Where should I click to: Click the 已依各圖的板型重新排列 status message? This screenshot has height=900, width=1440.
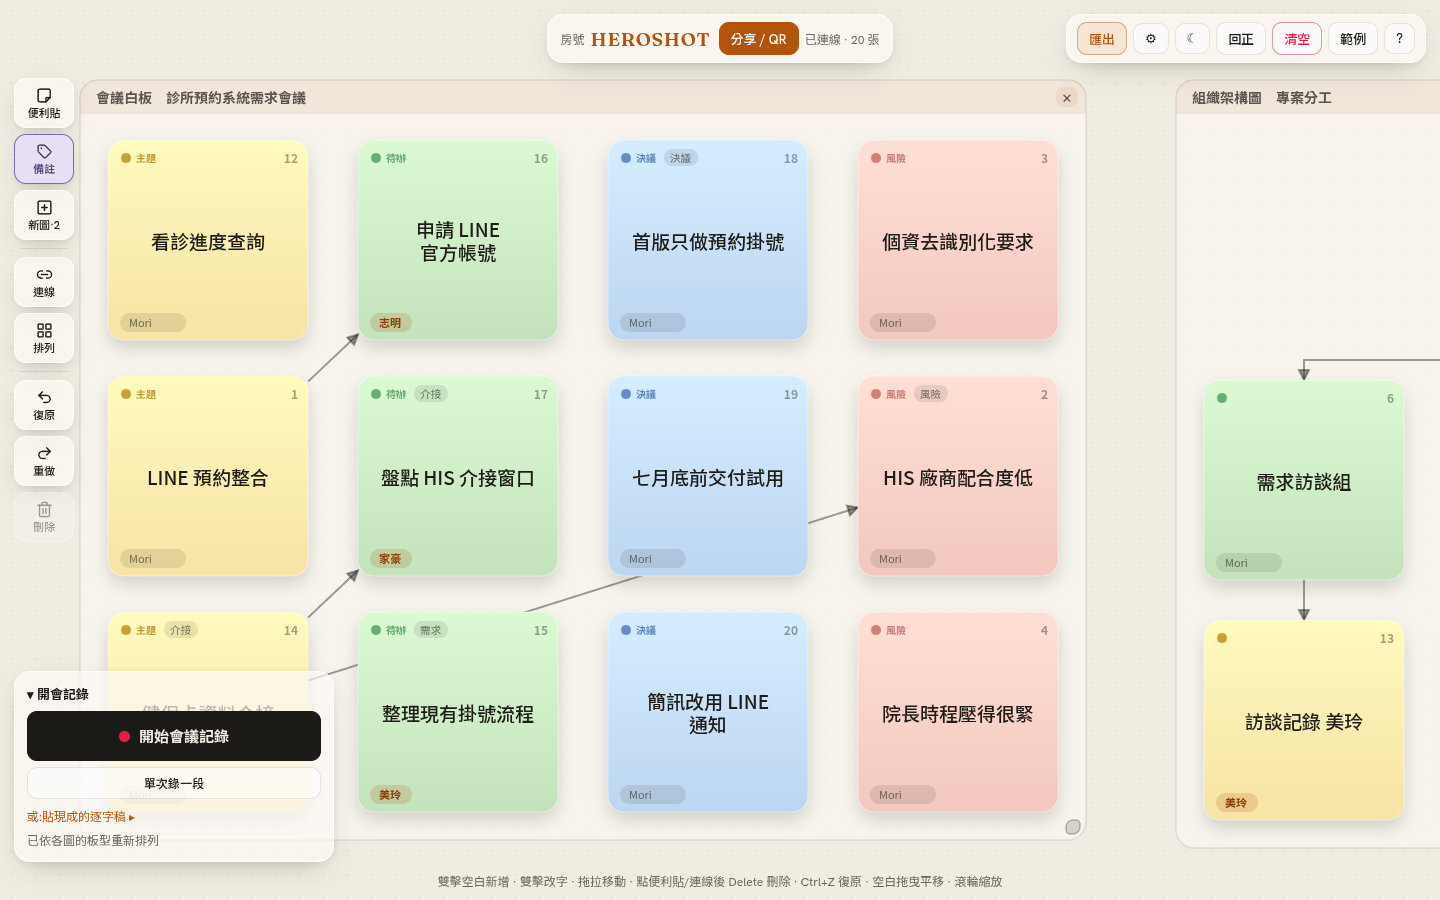93,841
